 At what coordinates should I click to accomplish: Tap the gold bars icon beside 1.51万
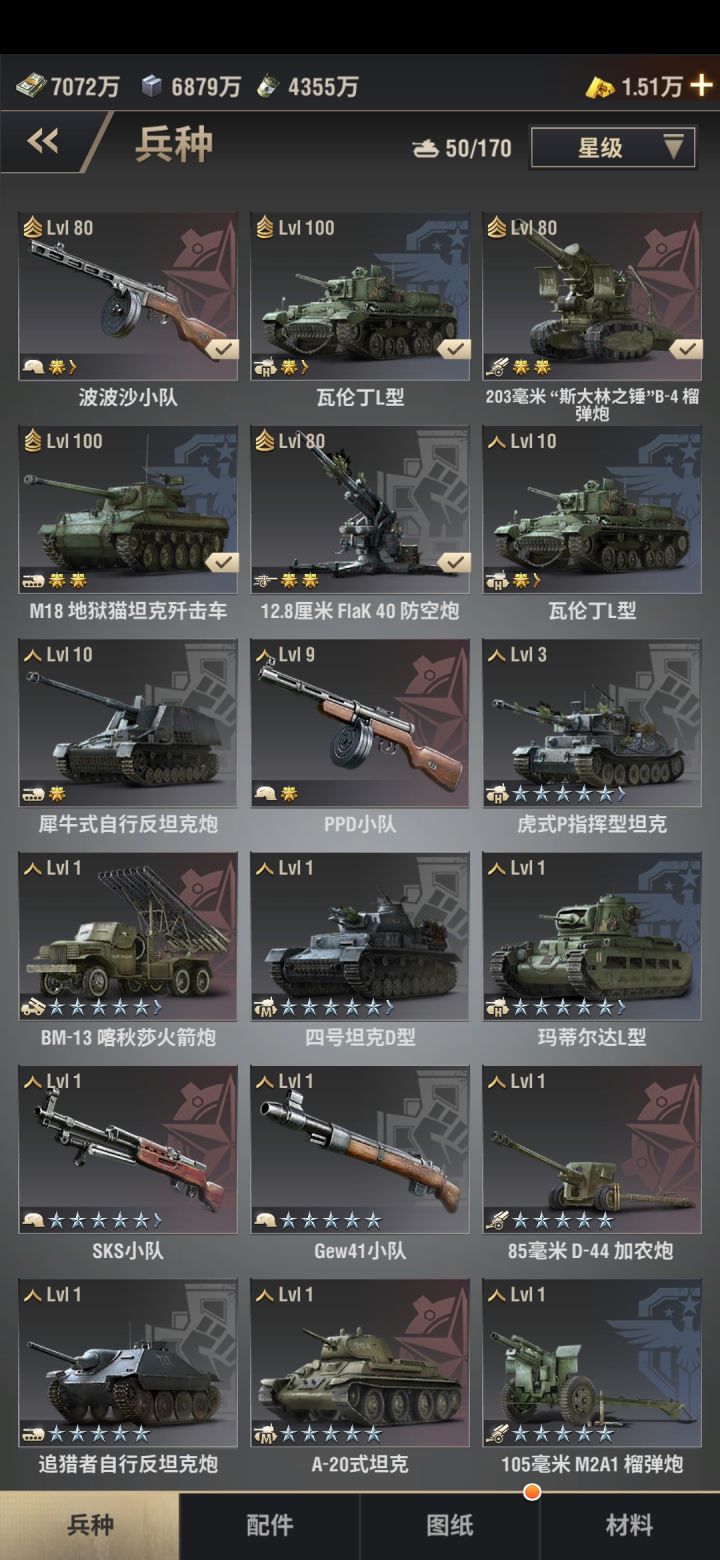[600, 87]
